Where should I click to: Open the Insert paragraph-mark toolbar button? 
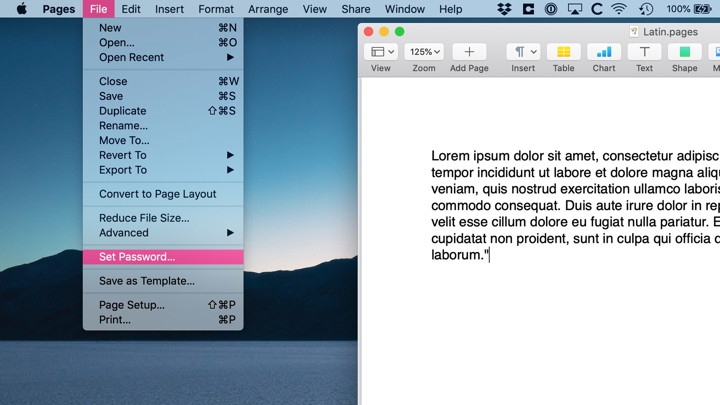pyautogui.click(x=523, y=52)
